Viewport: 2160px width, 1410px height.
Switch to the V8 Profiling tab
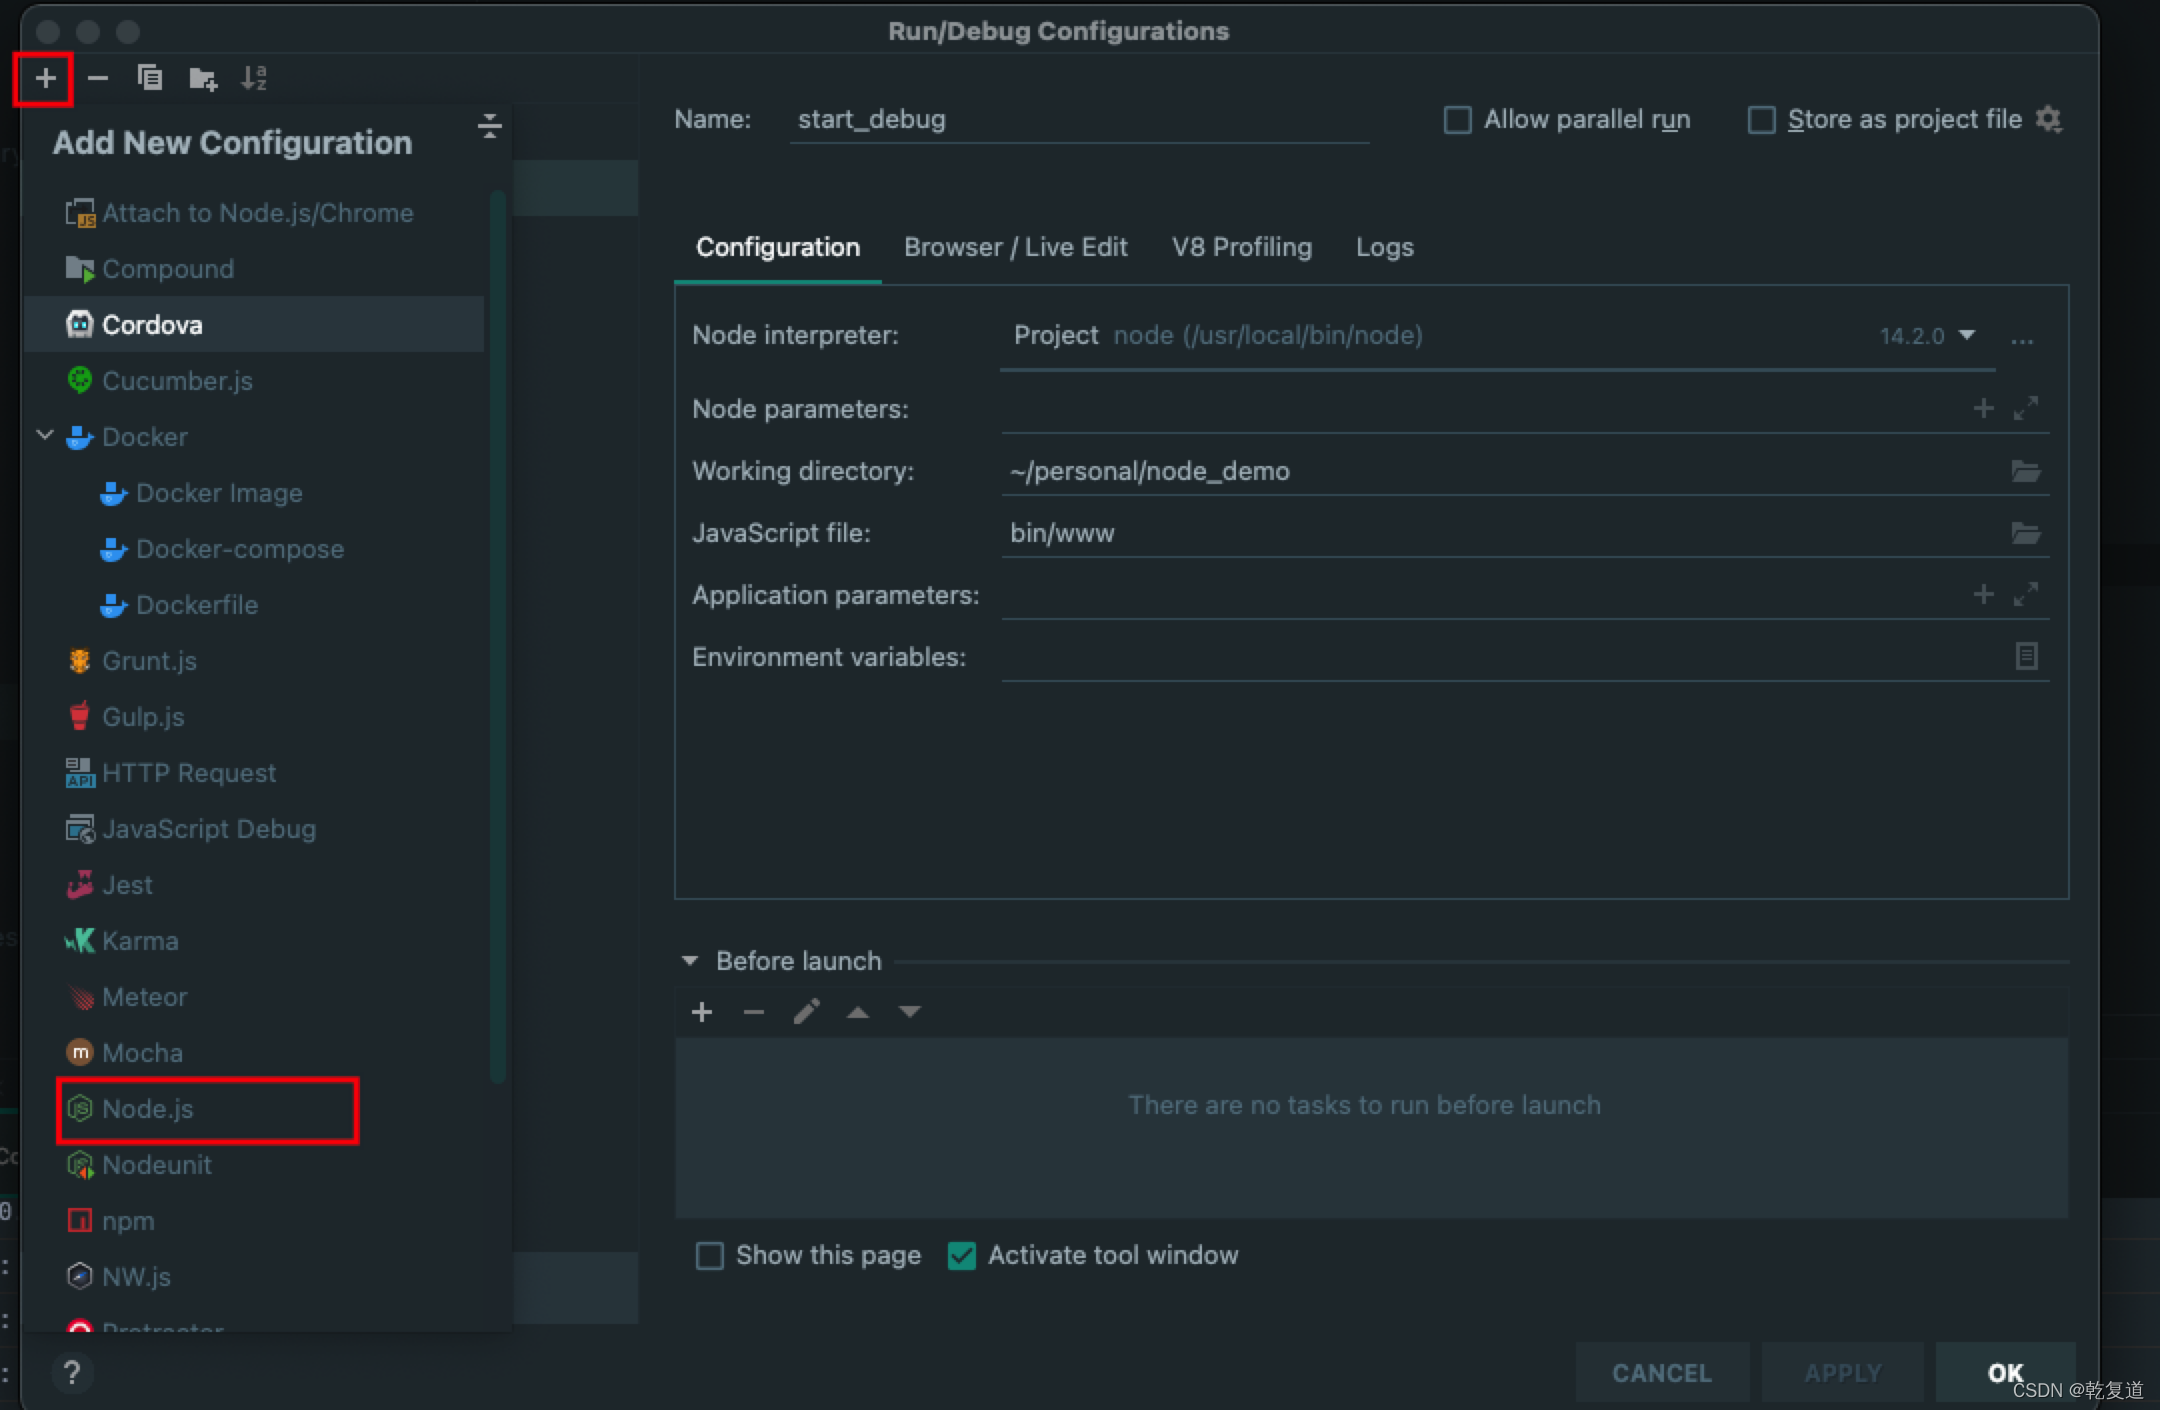(1241, 247)
